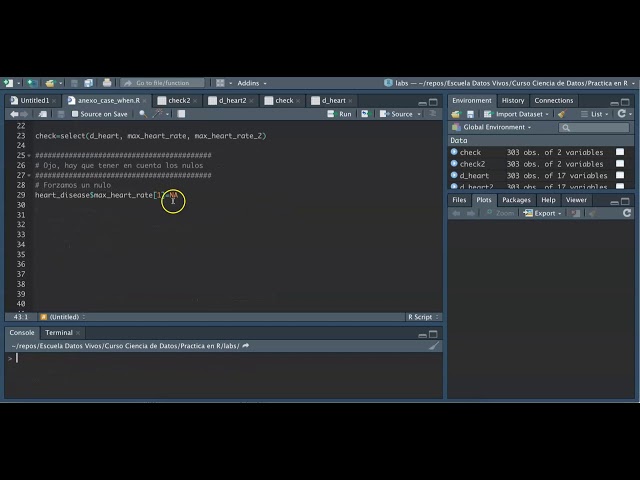Screen dimensions: 640x480
Task: Create a new file with the plus icon
Action: click(8, 83)
